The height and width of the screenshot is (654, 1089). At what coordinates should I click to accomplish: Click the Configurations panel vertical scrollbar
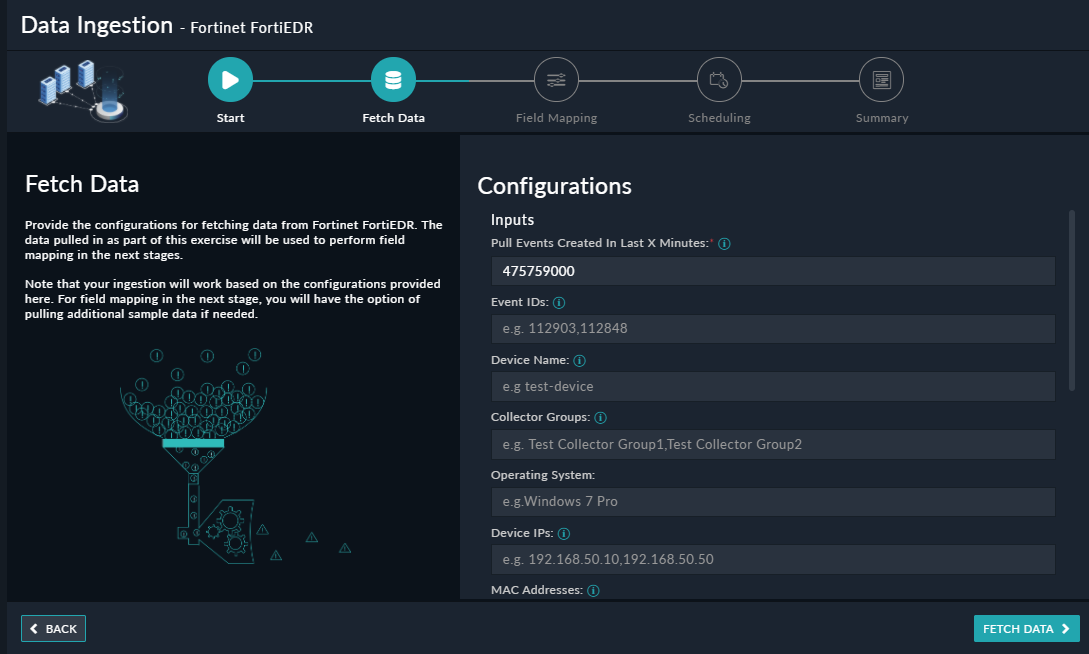tap(1072, 300)
